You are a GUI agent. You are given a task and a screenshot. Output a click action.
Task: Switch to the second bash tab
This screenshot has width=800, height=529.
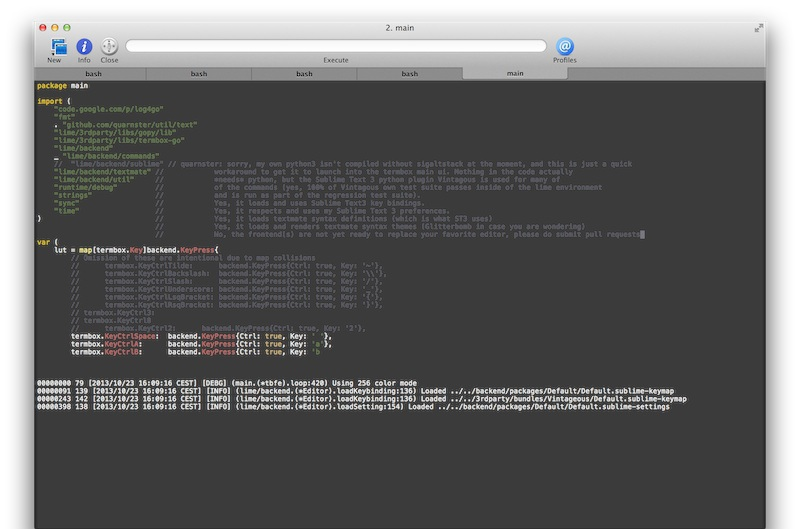point(198,74)
